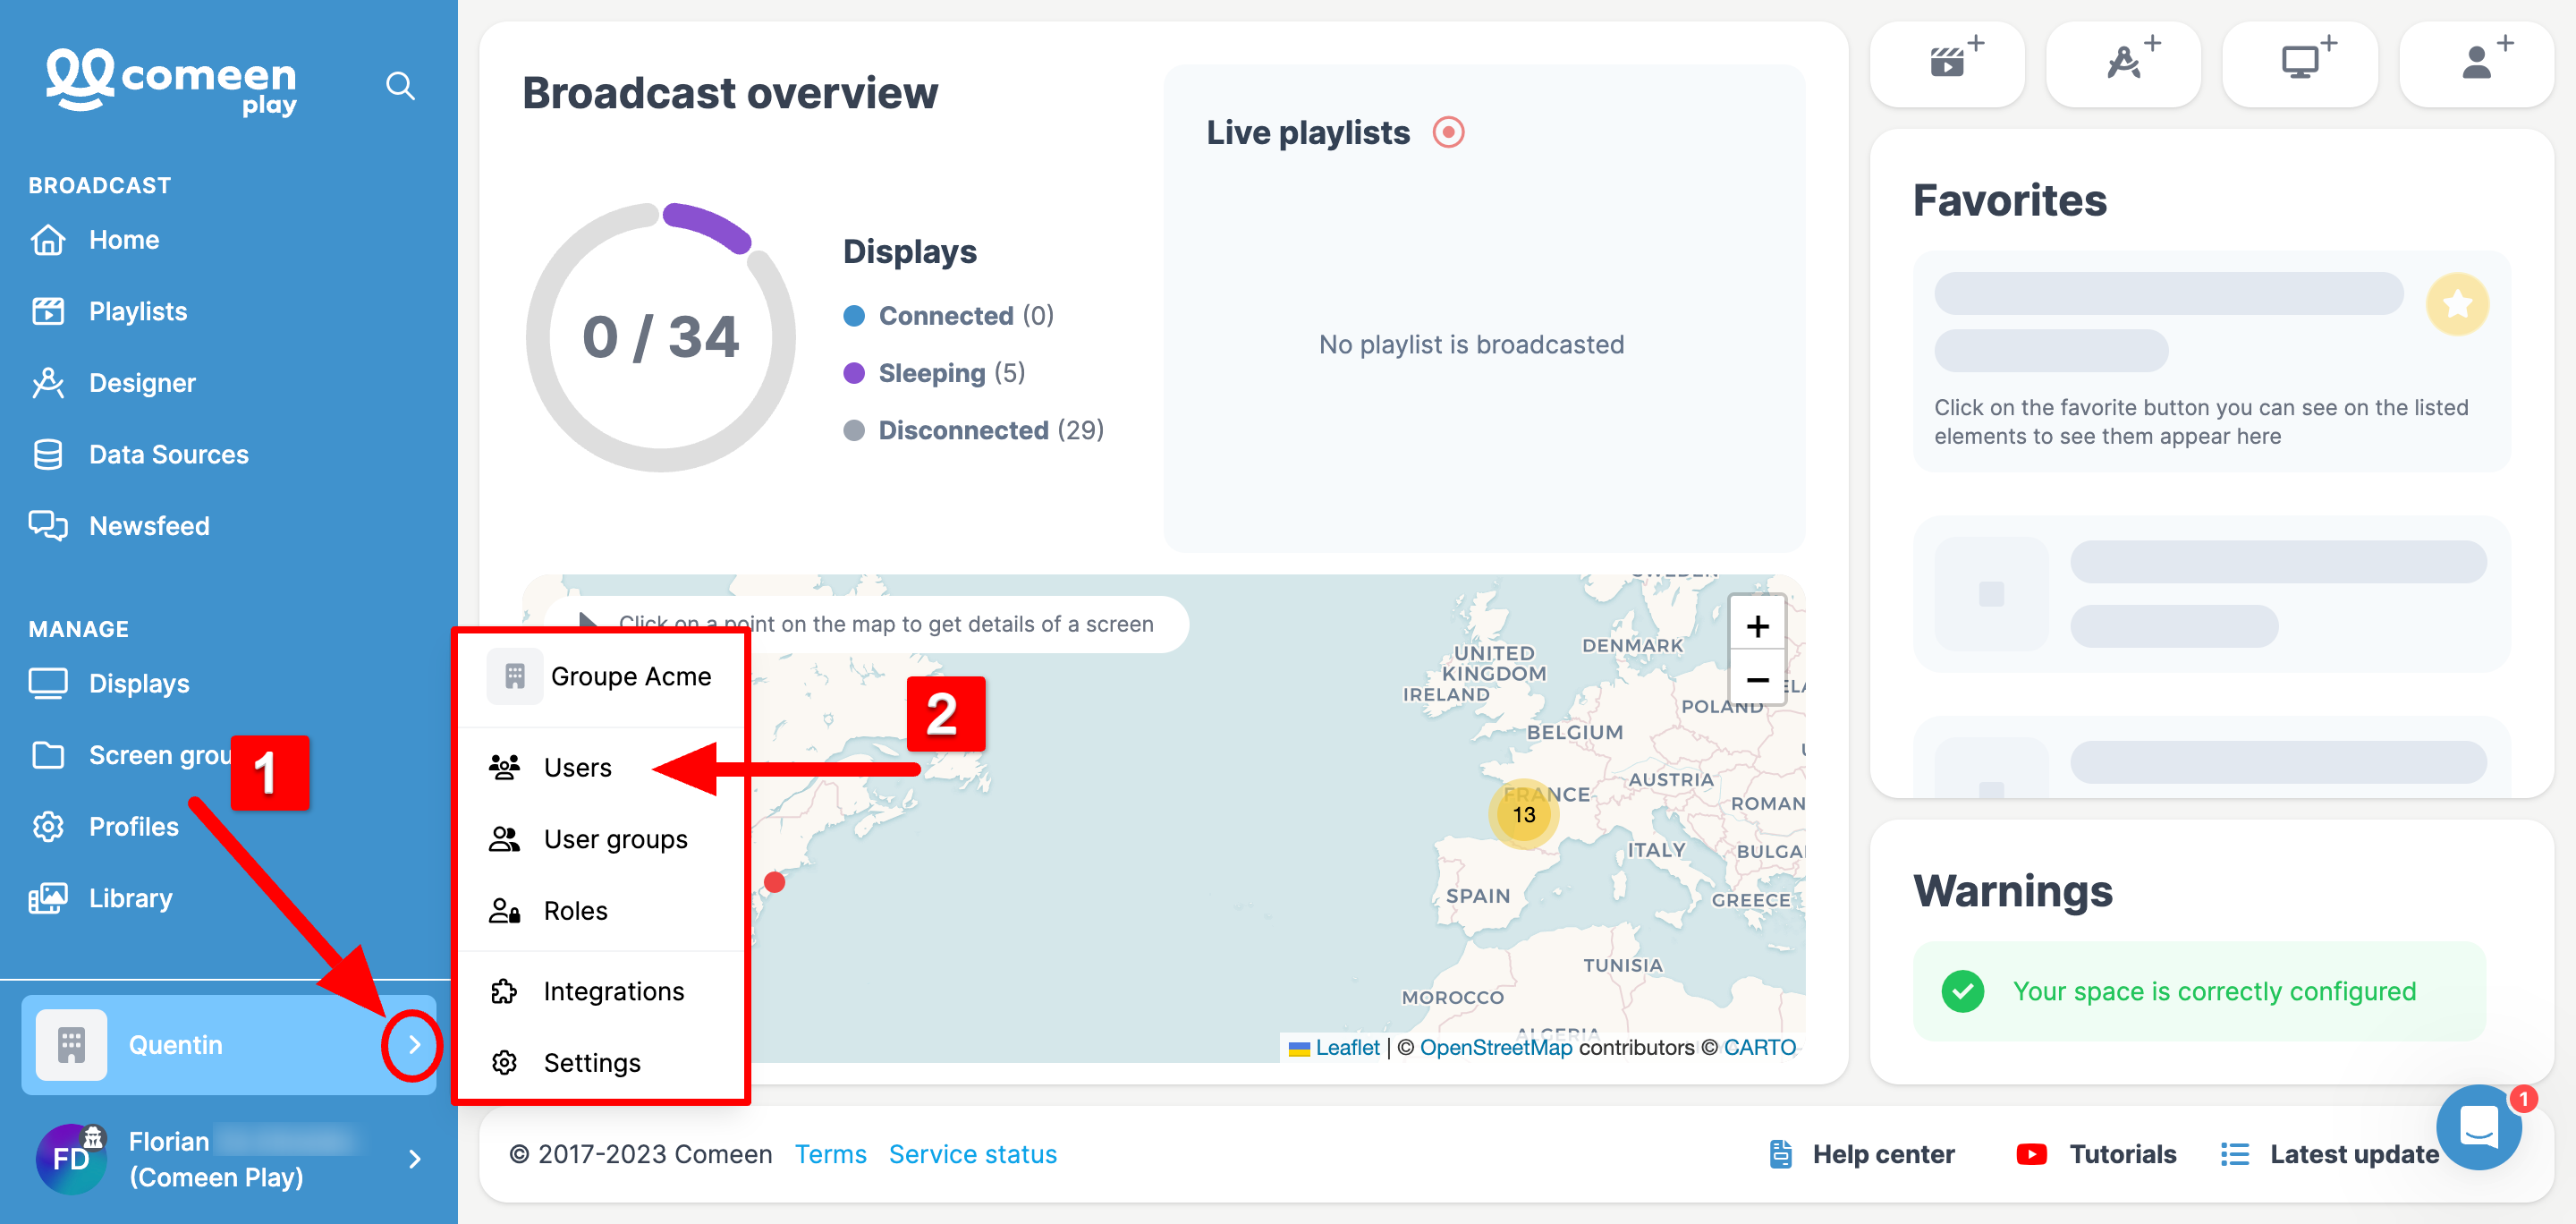Click the displays donut chart
Viewport: 2576px width, 1224px height.
[661, 336]
